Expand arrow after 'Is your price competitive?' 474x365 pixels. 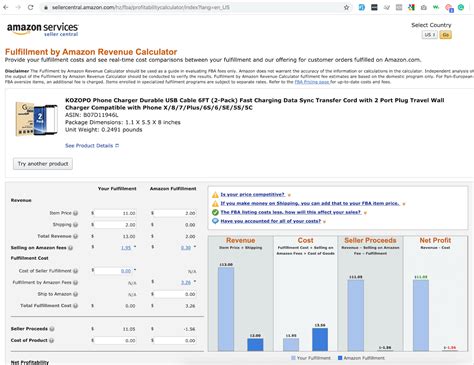pyautogui.click(x=289, y=195)
